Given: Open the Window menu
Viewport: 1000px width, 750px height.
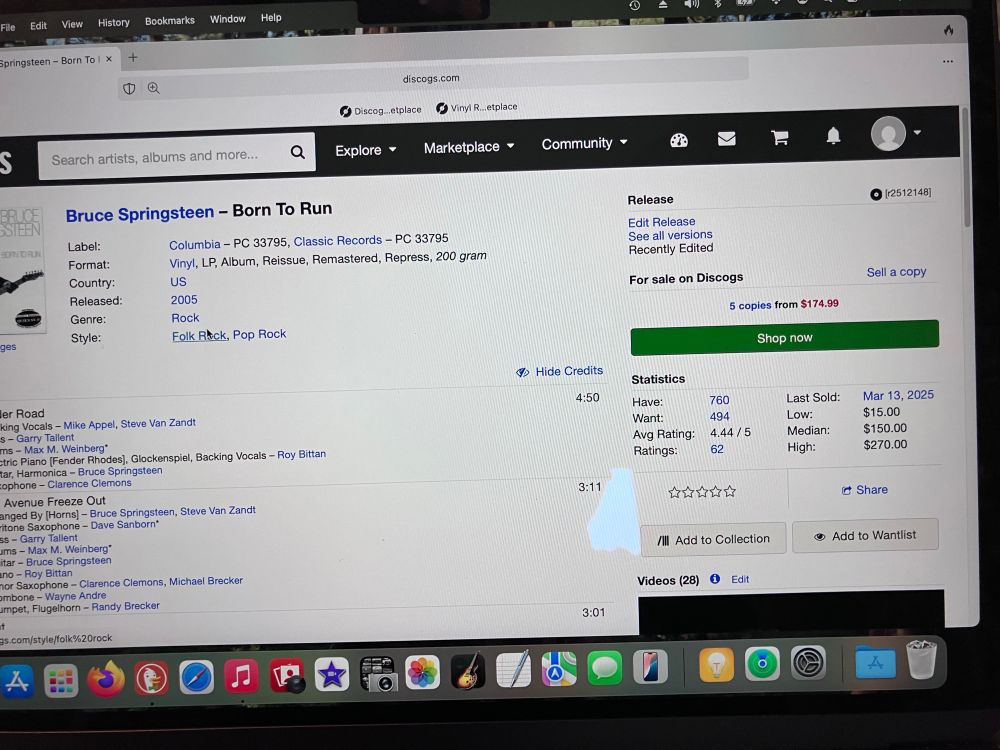Looking at the screenshot, I should click(x=228, y=19).
